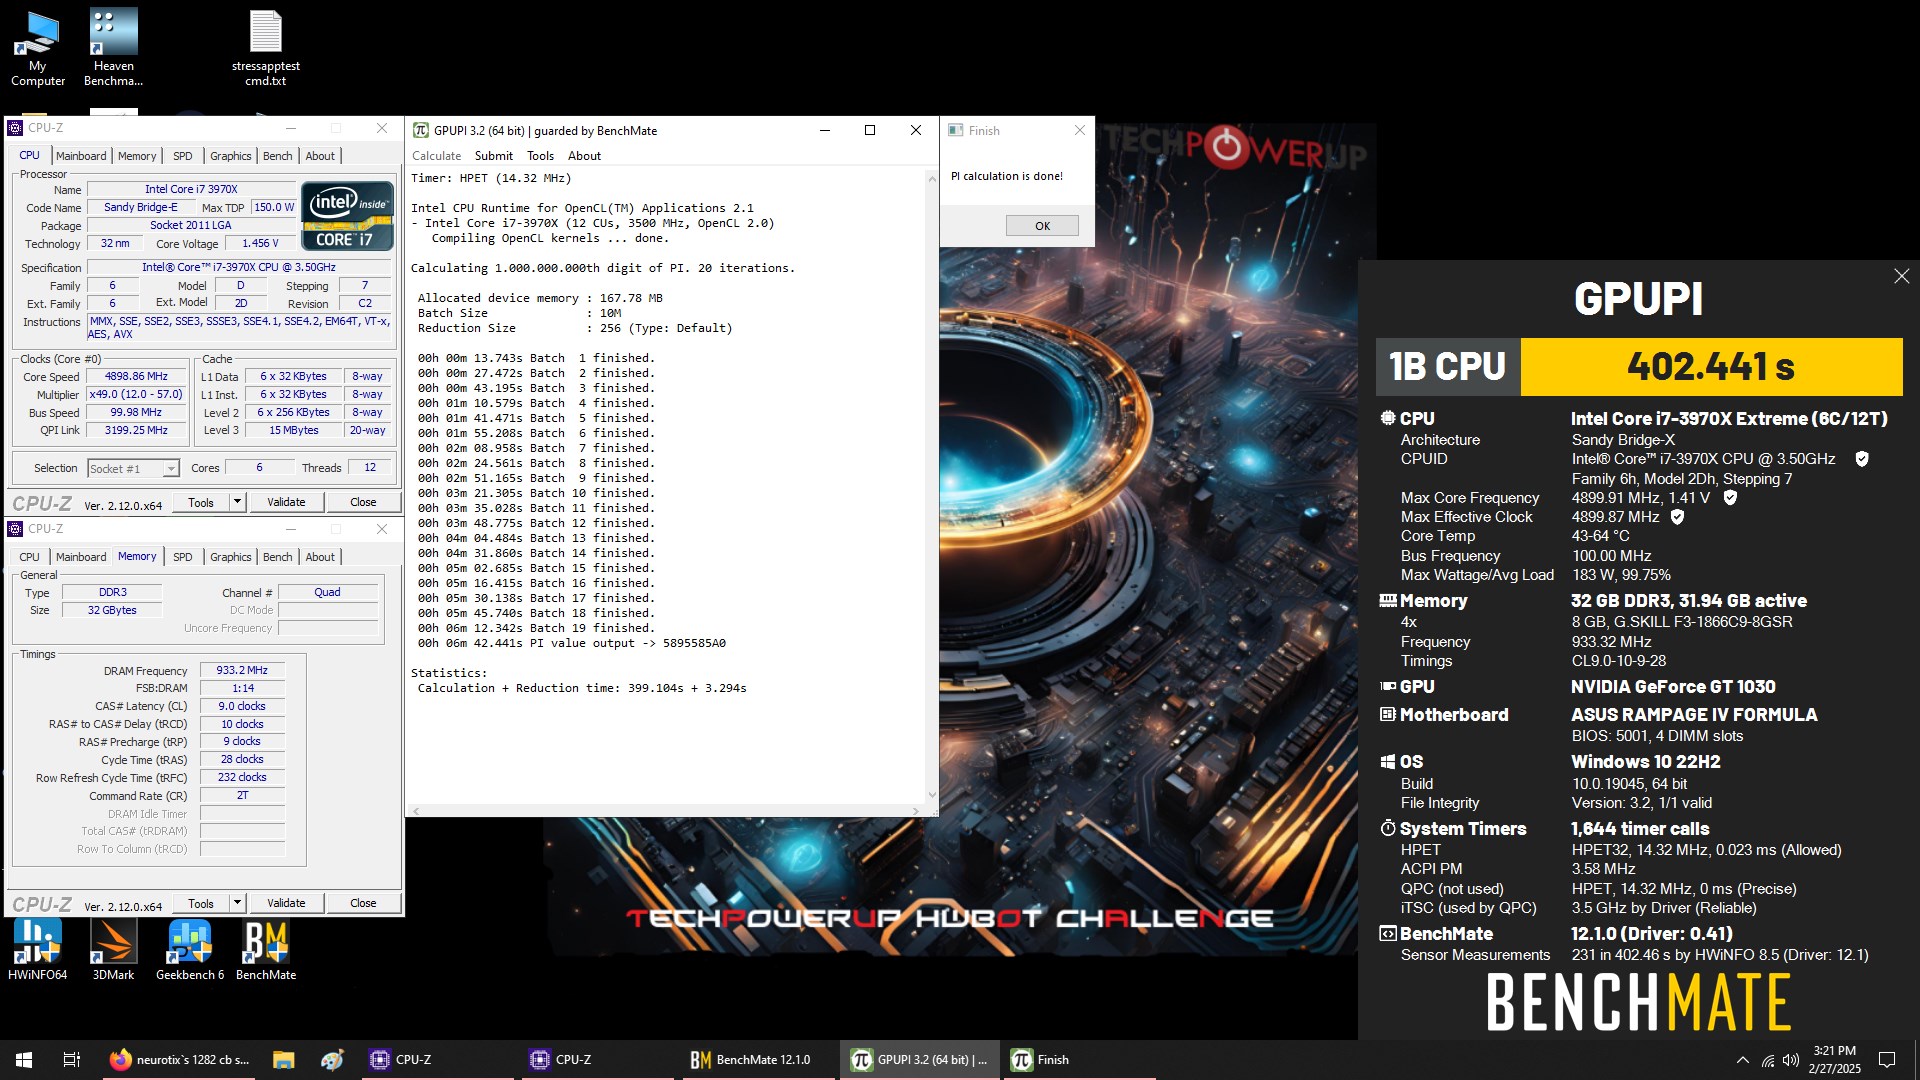Launch HWiNFO64 desktop shortcut
This screenshot has width=1920, height=1080.
point(37,949)
